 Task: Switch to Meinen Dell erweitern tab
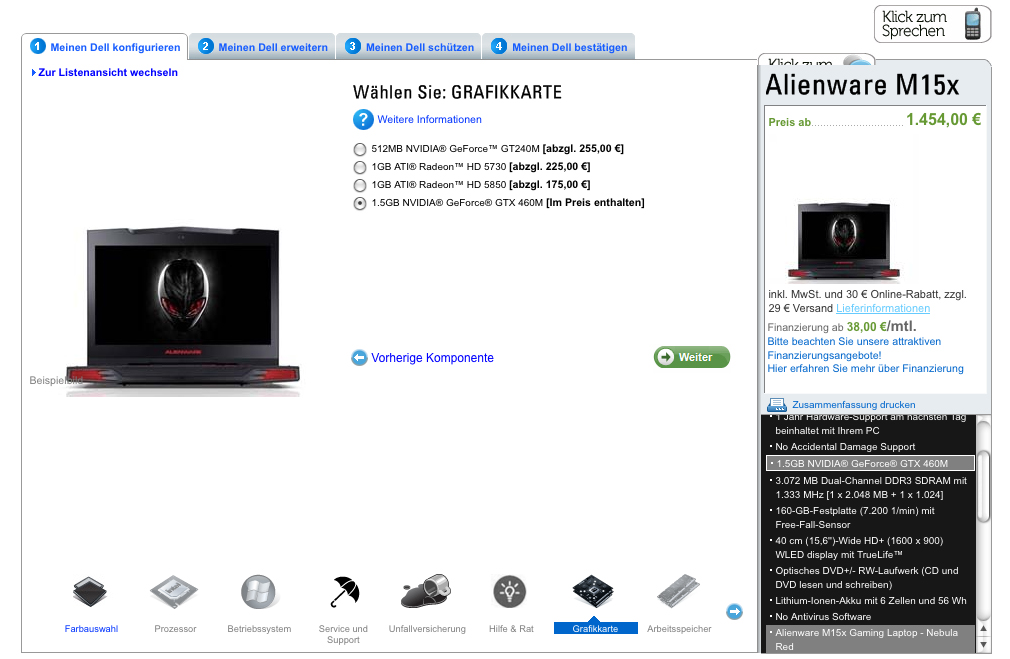tap(263, 46)
